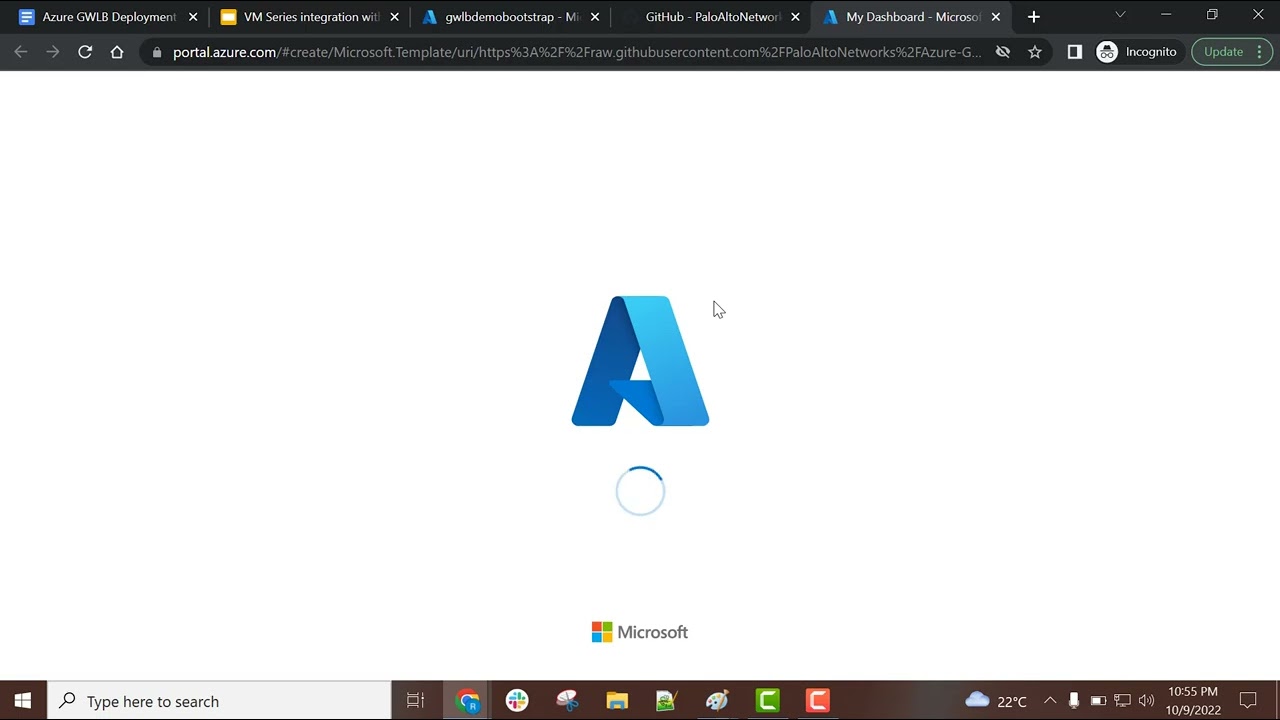Open the tab search dropdown arrow

click(x=1120, y=15)
